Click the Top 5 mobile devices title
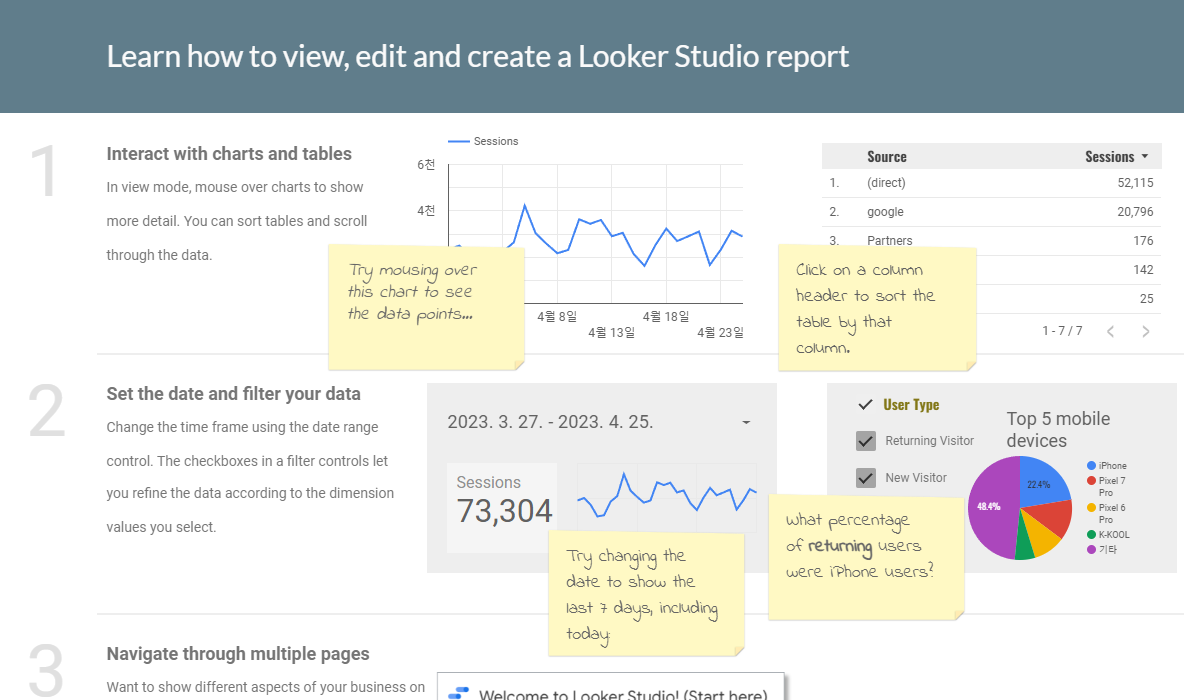This screenshot has width=1184, height=700. point(1058,430)
